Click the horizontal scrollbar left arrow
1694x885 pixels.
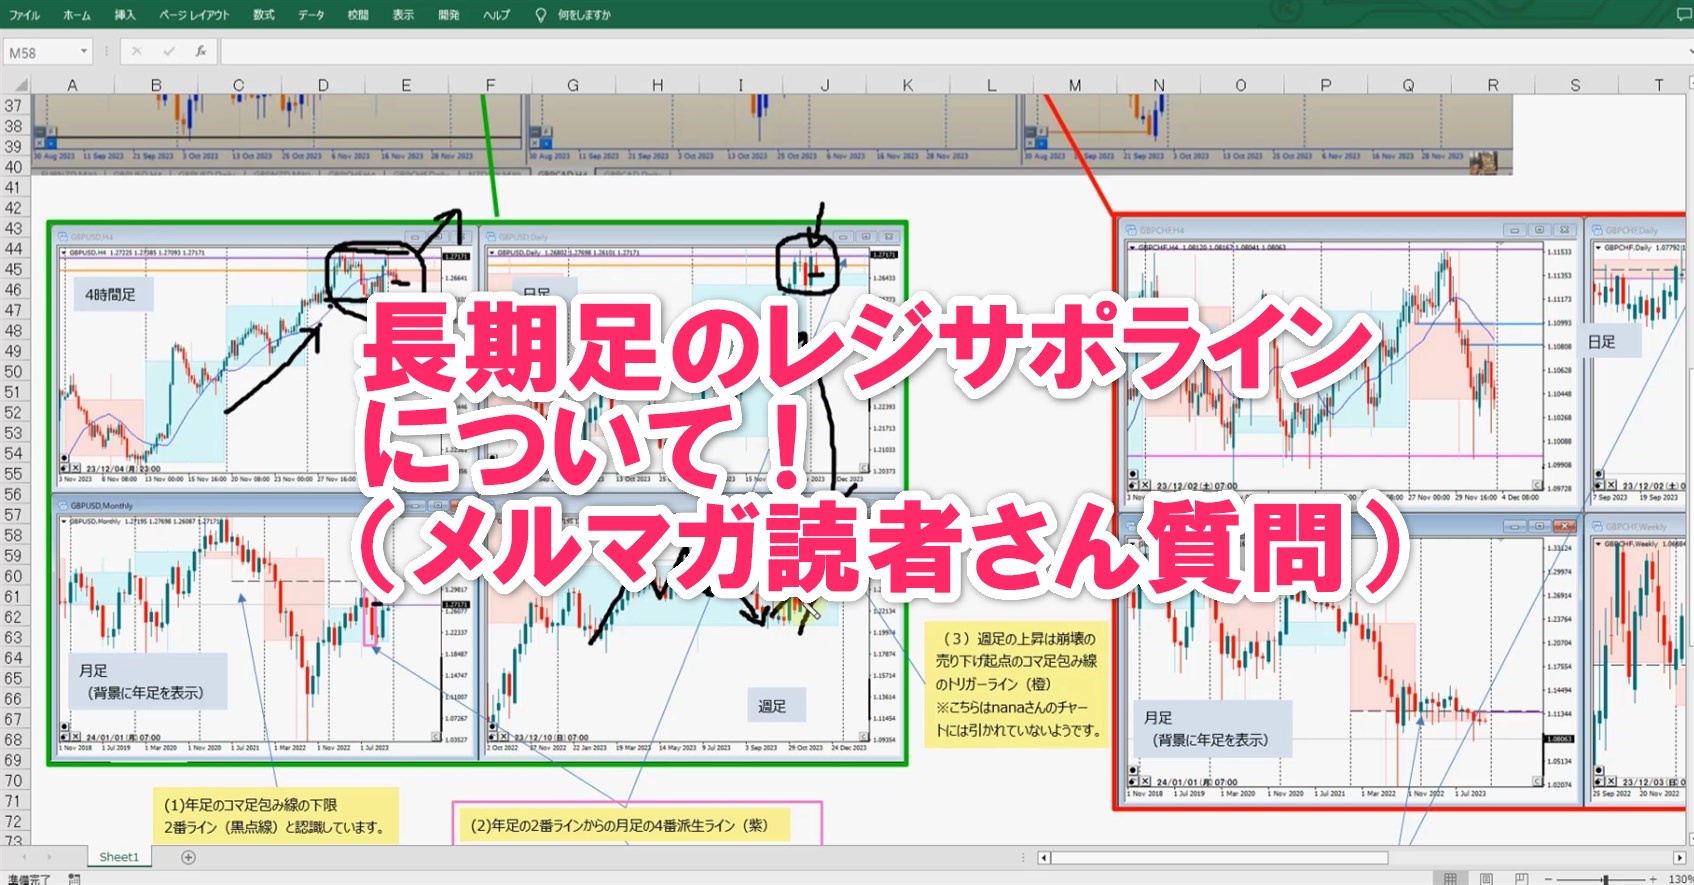click(1044, 857)
